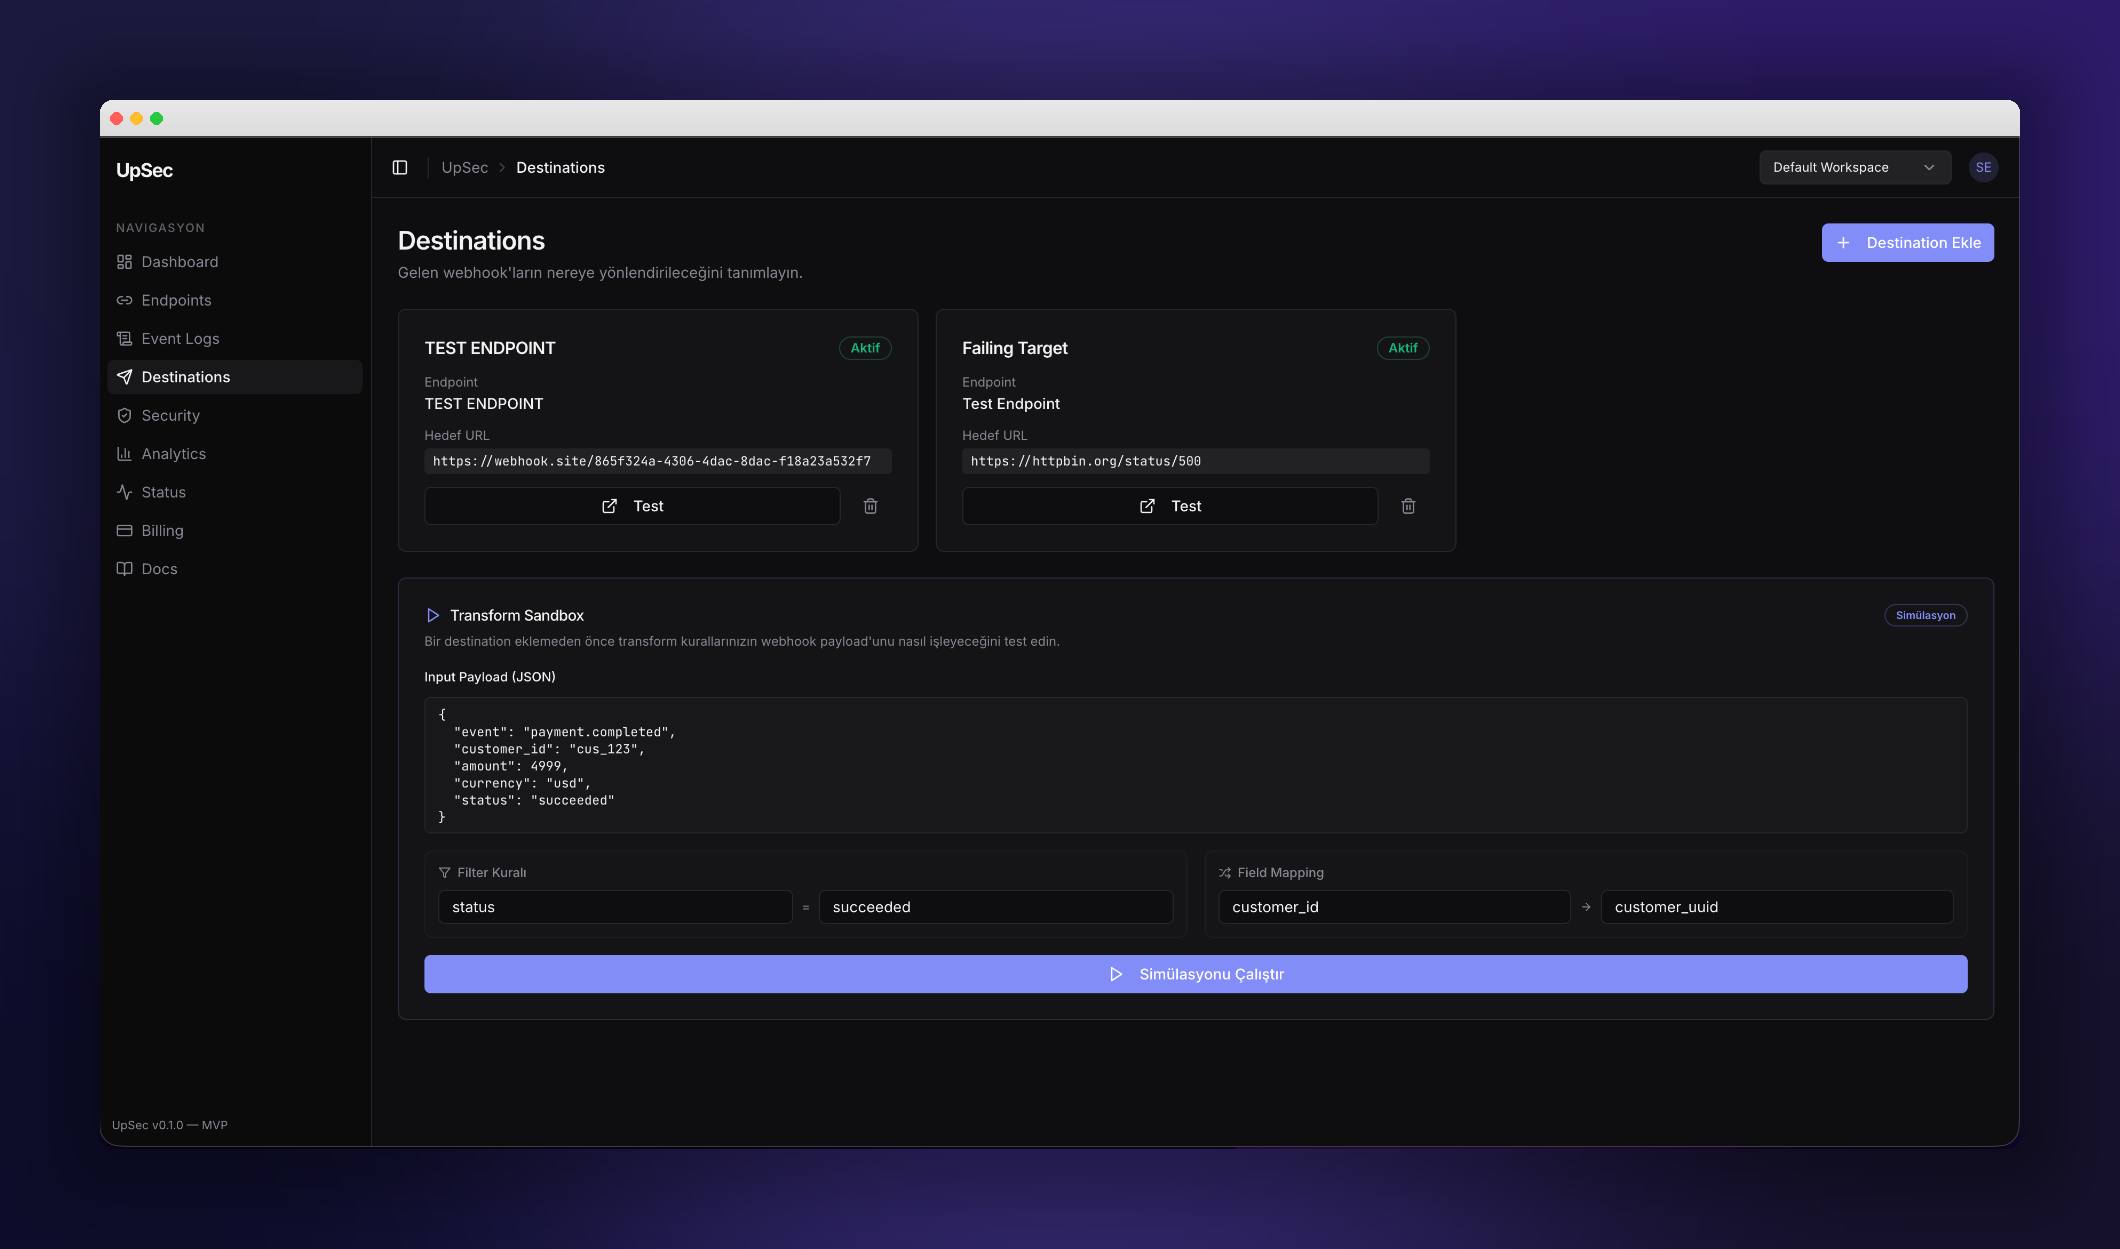Click the Aktif badge on TEST ENDPOINT

[865, 348]
